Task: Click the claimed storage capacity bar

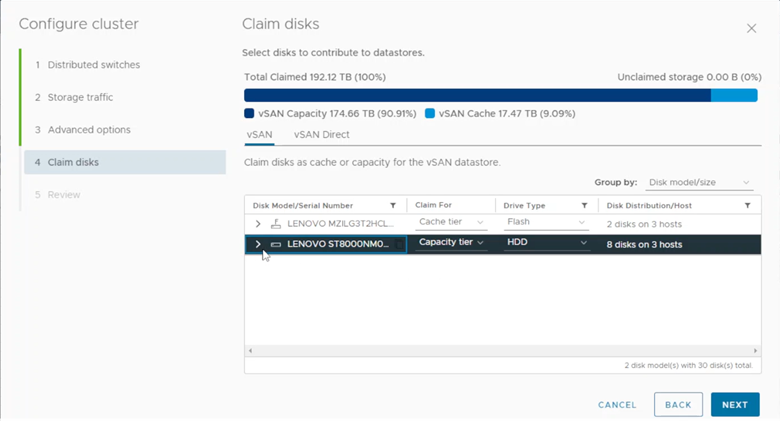Action: click(x=477, y=95)
